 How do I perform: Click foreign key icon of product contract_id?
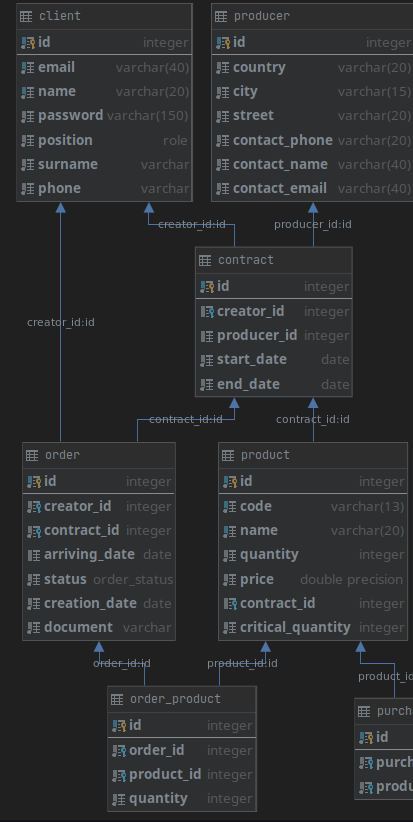pyautogui.click(x=230, y=604)
